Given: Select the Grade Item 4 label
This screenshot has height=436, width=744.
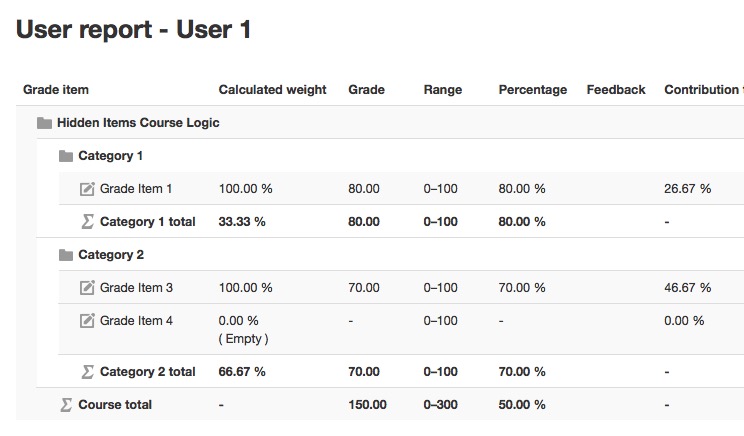Looking at the screenshot, I should coord(136,321).
